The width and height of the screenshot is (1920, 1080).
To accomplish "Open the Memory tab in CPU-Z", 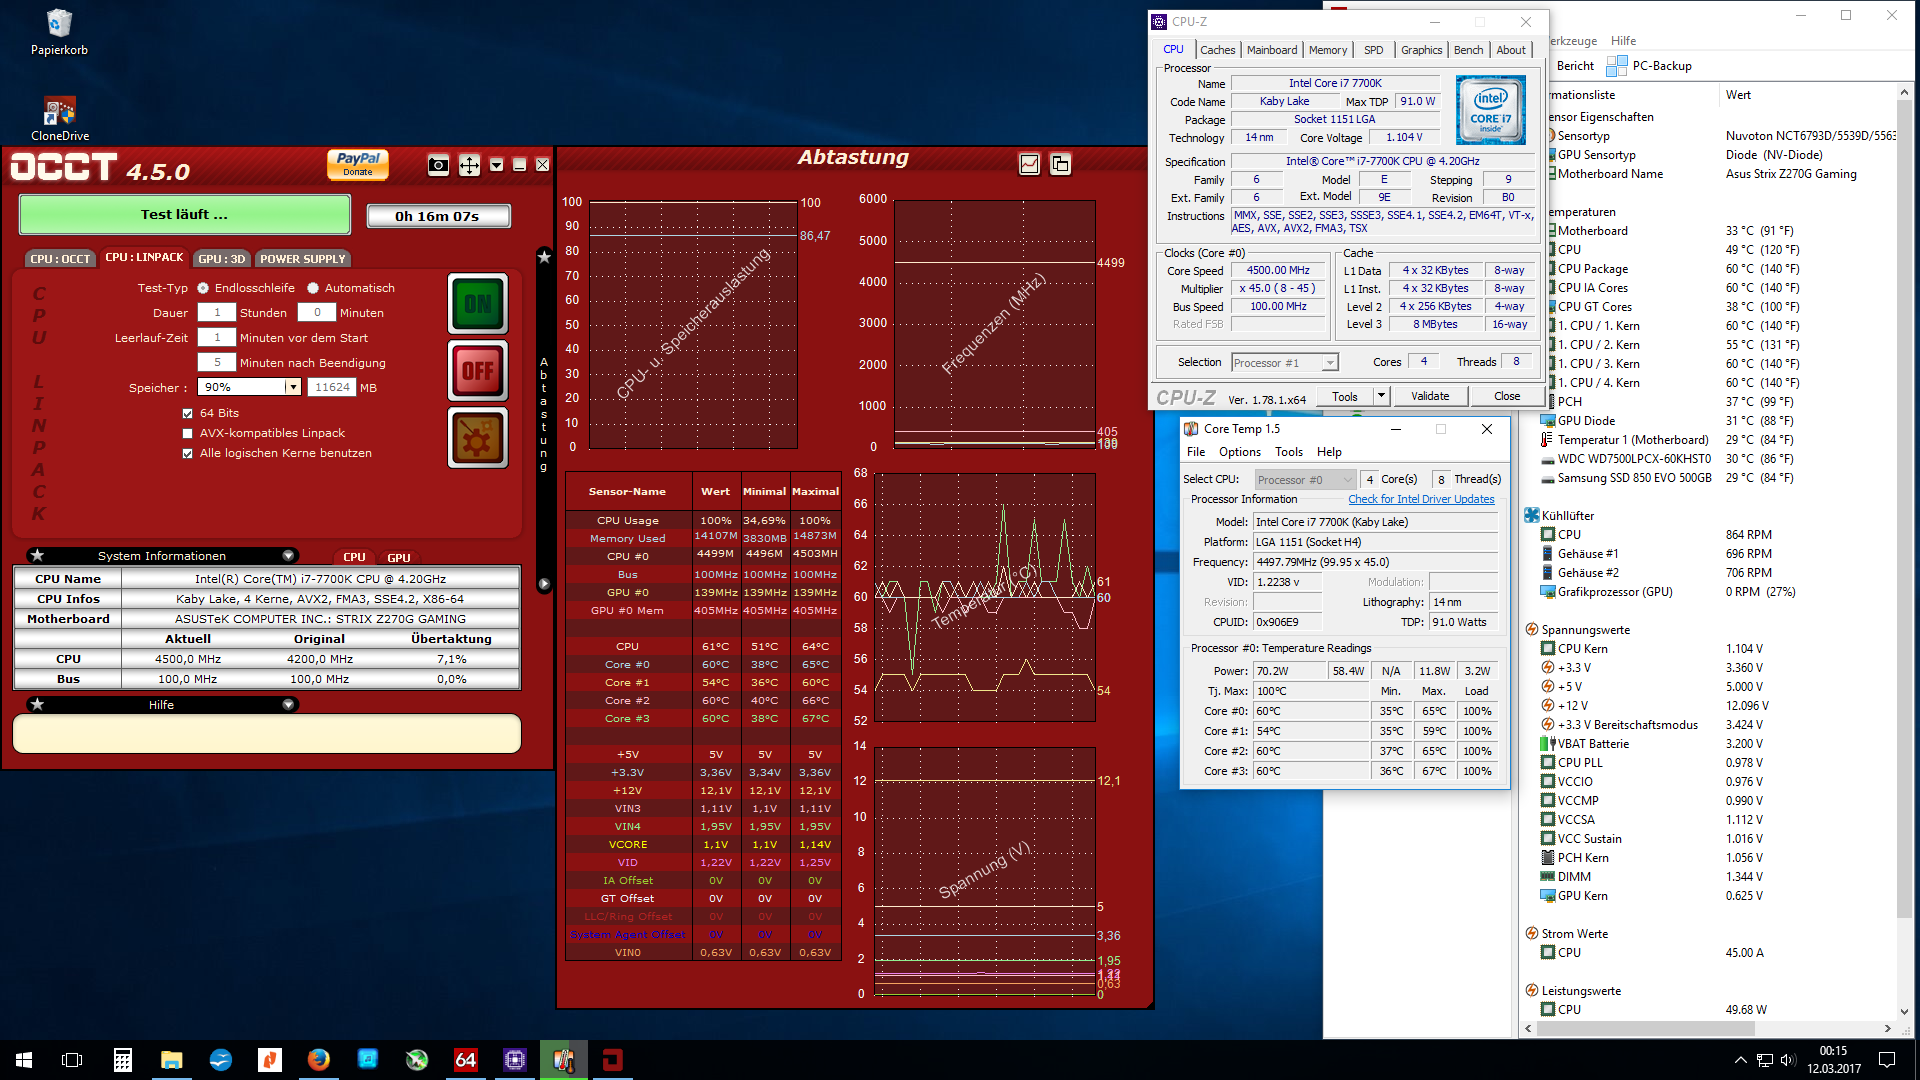I will [1327, 50].
